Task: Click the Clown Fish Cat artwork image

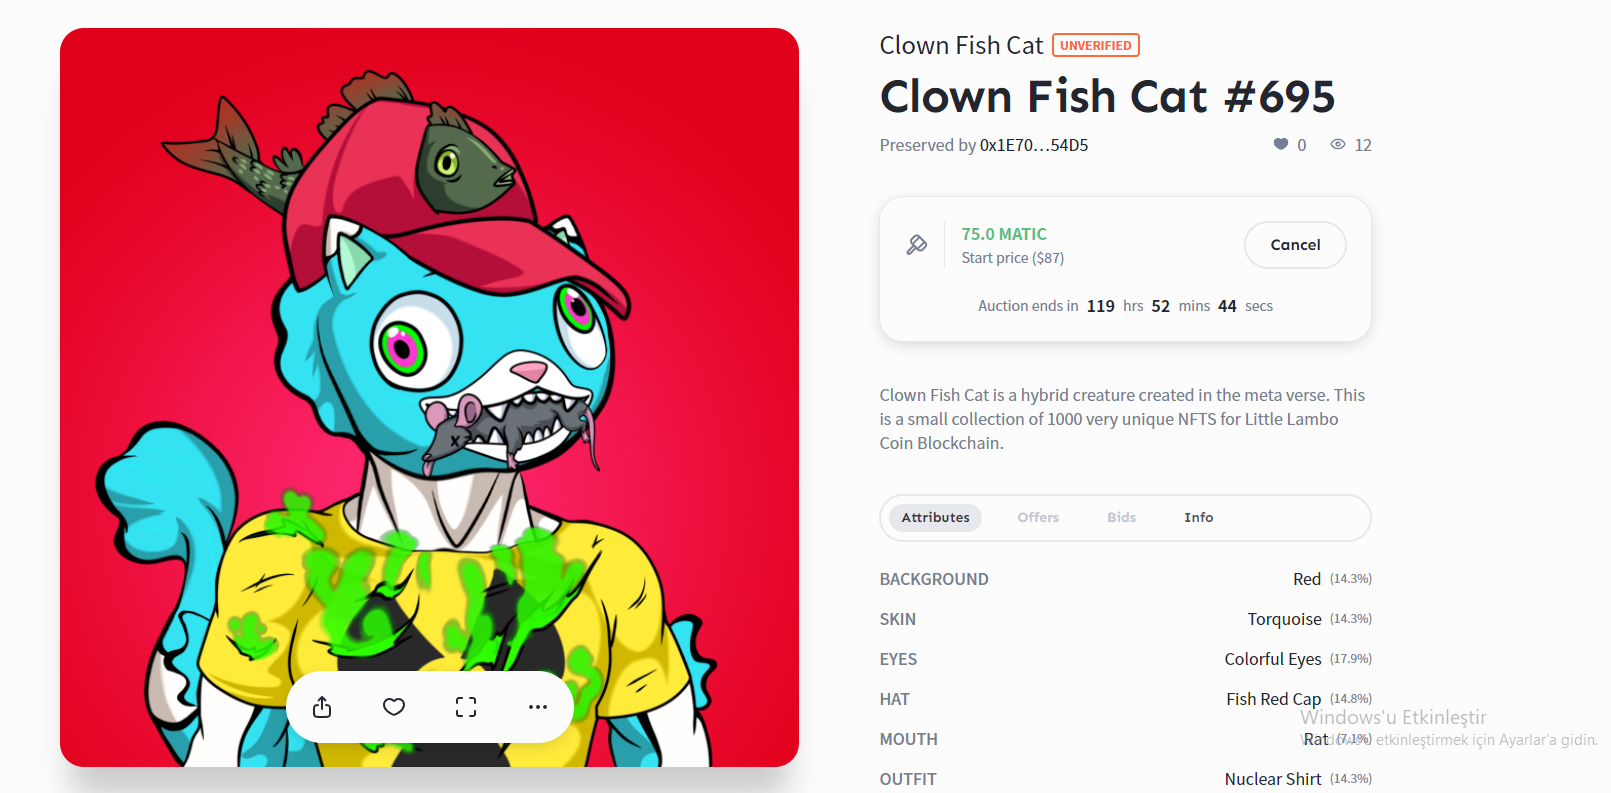Action: coord(429,397)
